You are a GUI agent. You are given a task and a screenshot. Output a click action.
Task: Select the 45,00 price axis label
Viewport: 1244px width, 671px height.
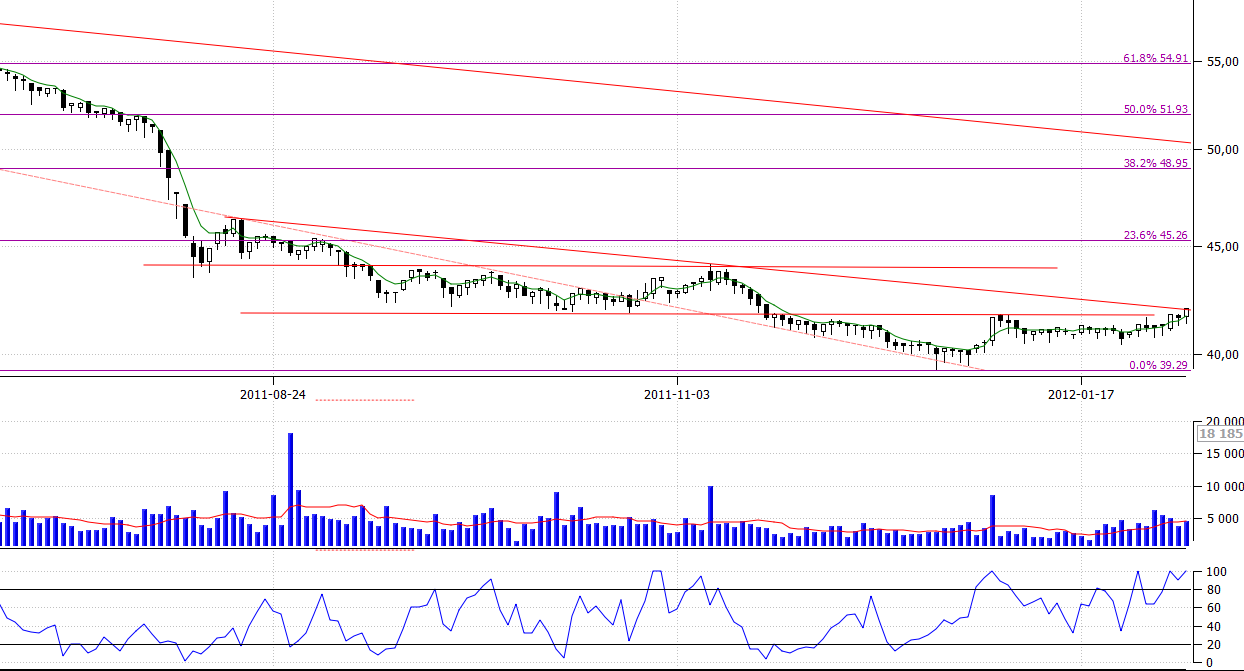1220,247
